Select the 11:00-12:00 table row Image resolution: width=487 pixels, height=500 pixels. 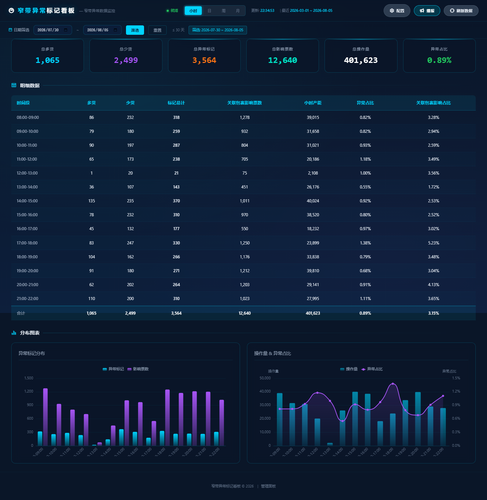click(243, 159)
